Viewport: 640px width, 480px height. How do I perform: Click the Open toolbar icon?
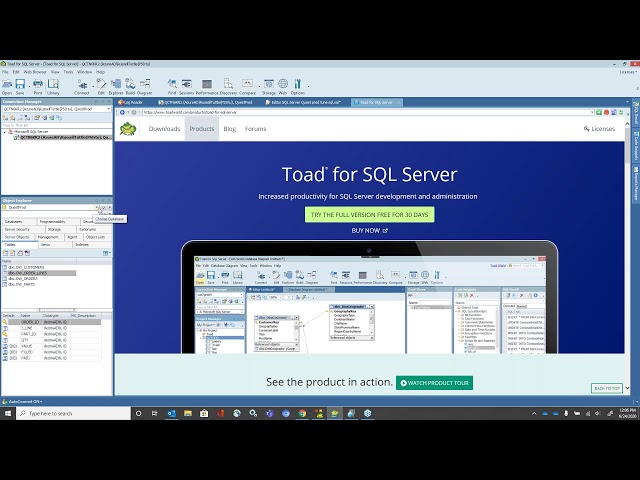pos(7,87)
